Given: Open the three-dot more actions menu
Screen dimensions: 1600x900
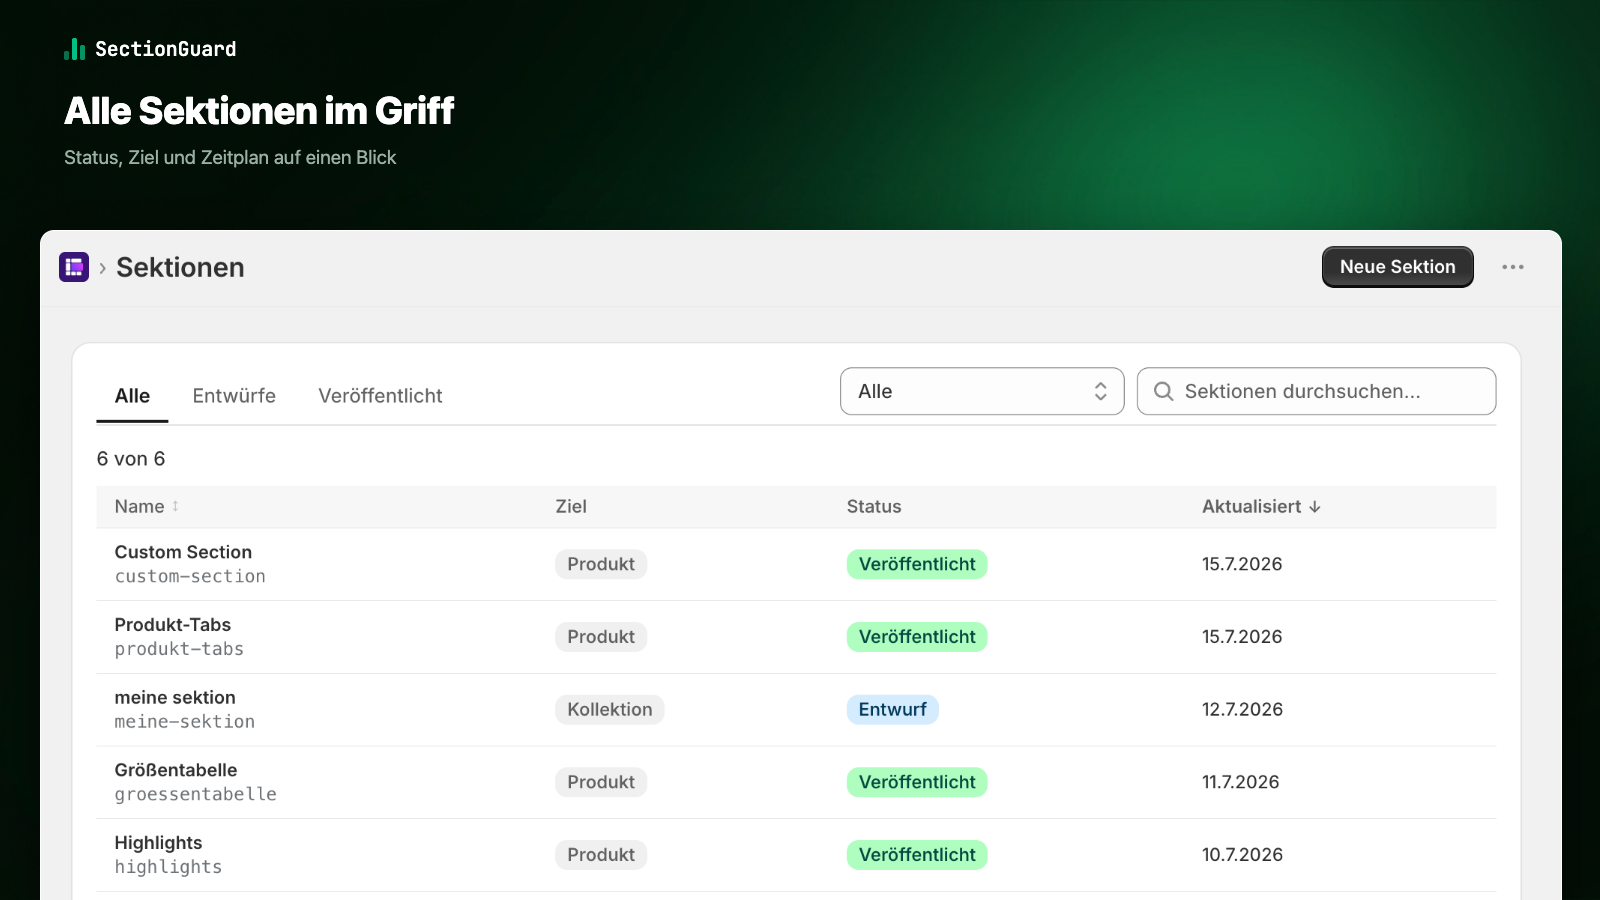Looking at the screenshot, I should [x=1513, y=267].
